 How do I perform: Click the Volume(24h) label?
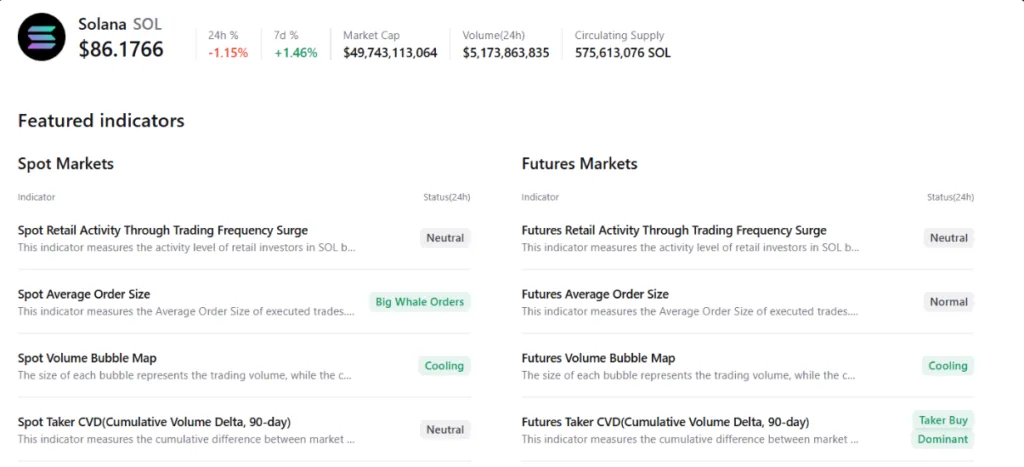click(x=494, y=35)
